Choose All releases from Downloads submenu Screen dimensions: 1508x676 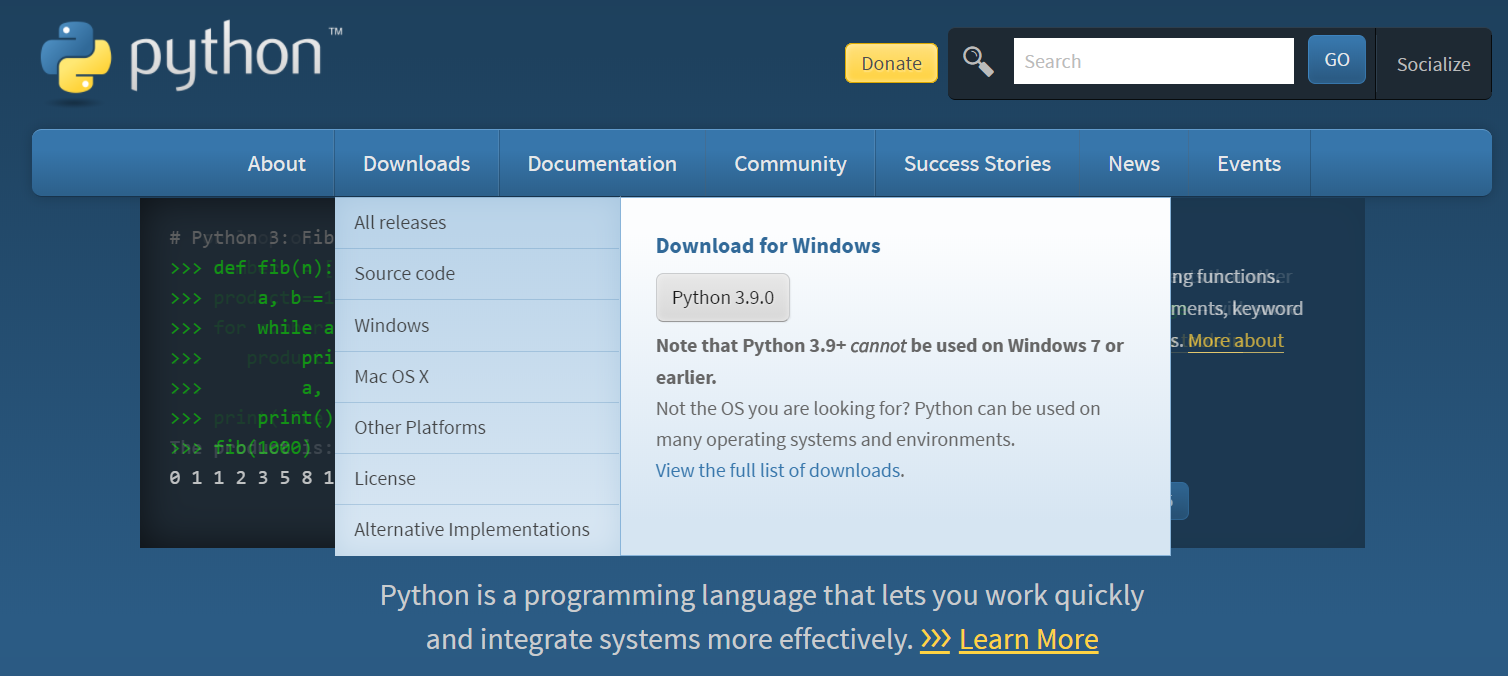pos(478,223)
